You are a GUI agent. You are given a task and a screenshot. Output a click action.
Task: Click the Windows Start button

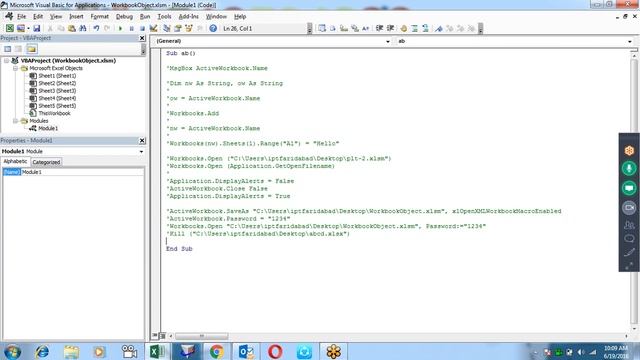click(x=13, y=351)
